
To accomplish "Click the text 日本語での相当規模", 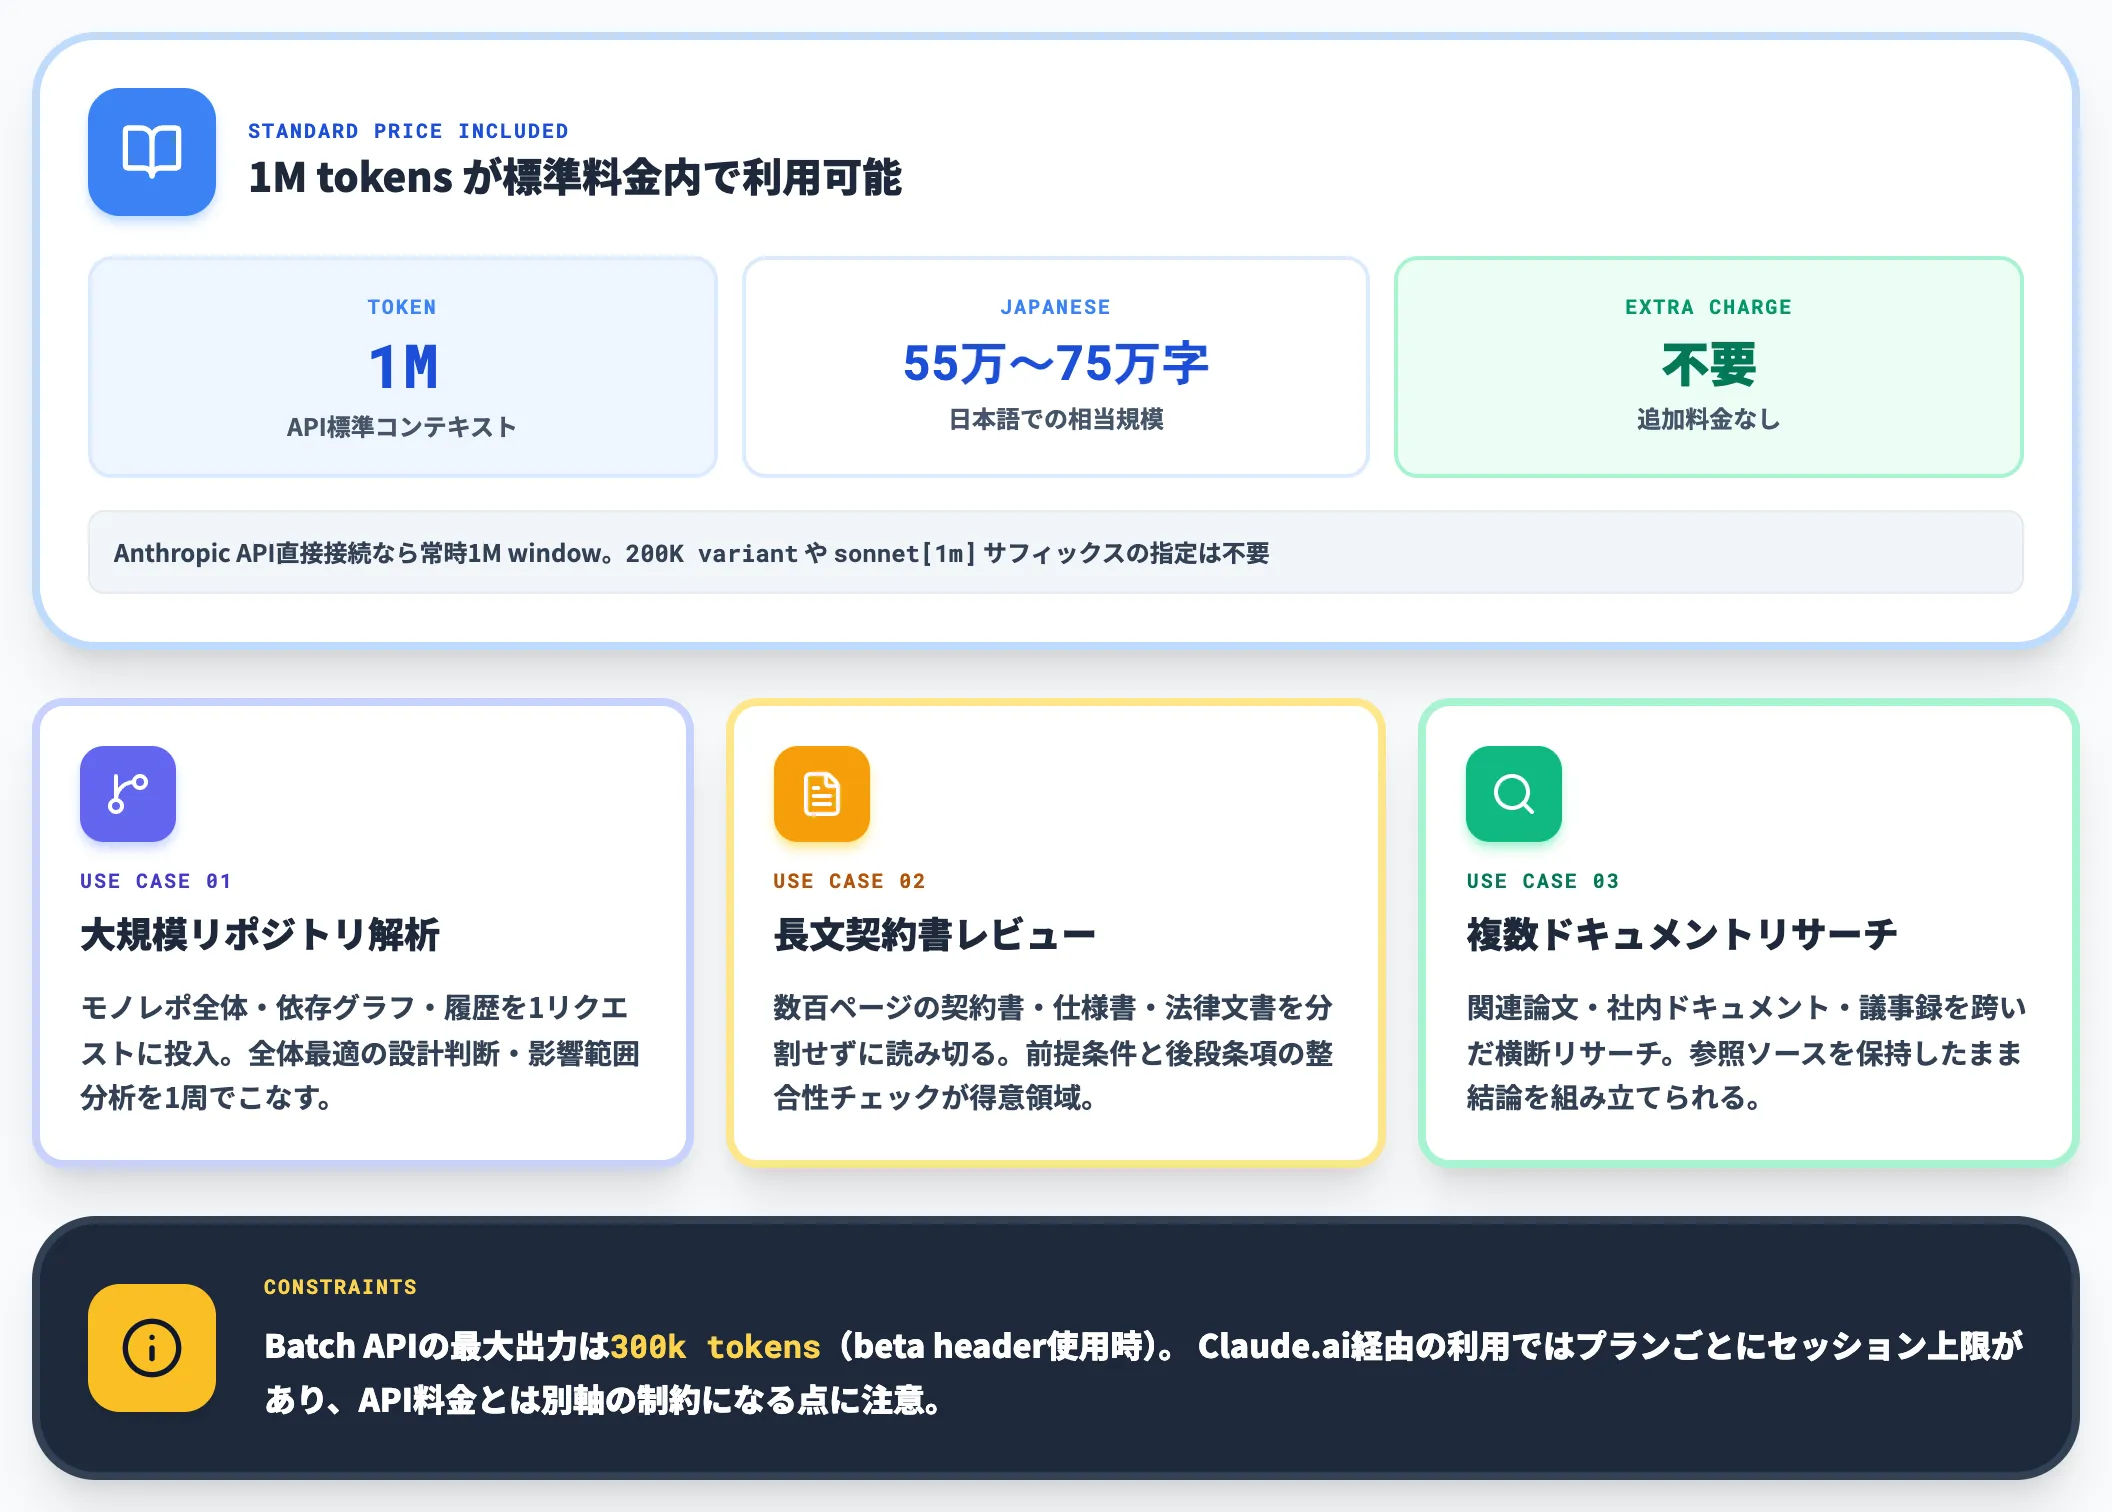I will coord(1056,419).
